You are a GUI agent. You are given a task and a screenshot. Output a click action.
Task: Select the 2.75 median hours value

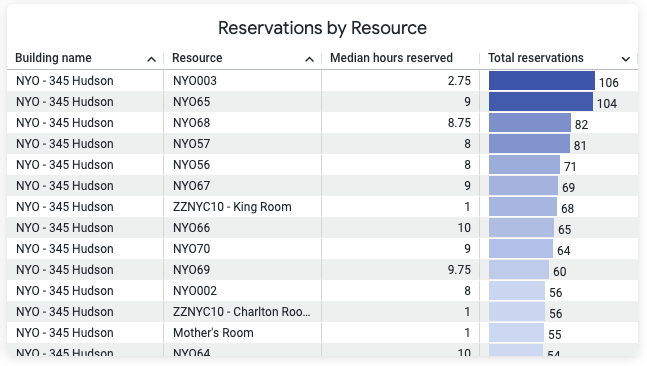click(x=459, y=80)
